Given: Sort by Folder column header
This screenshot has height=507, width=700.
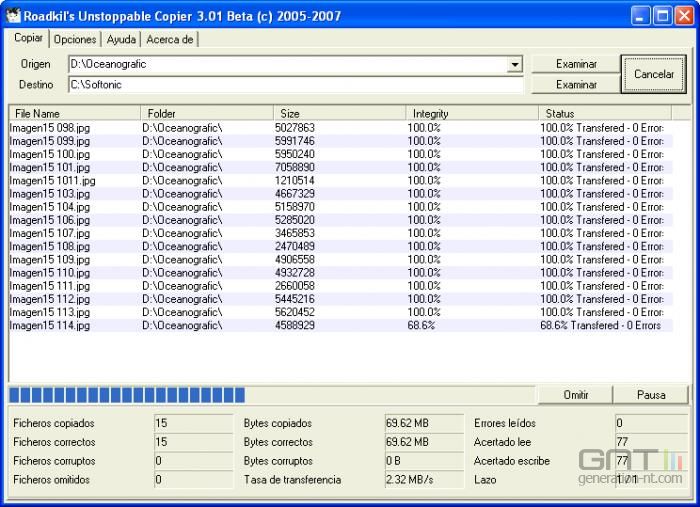Looking at the screenshot, I should 207,113.
